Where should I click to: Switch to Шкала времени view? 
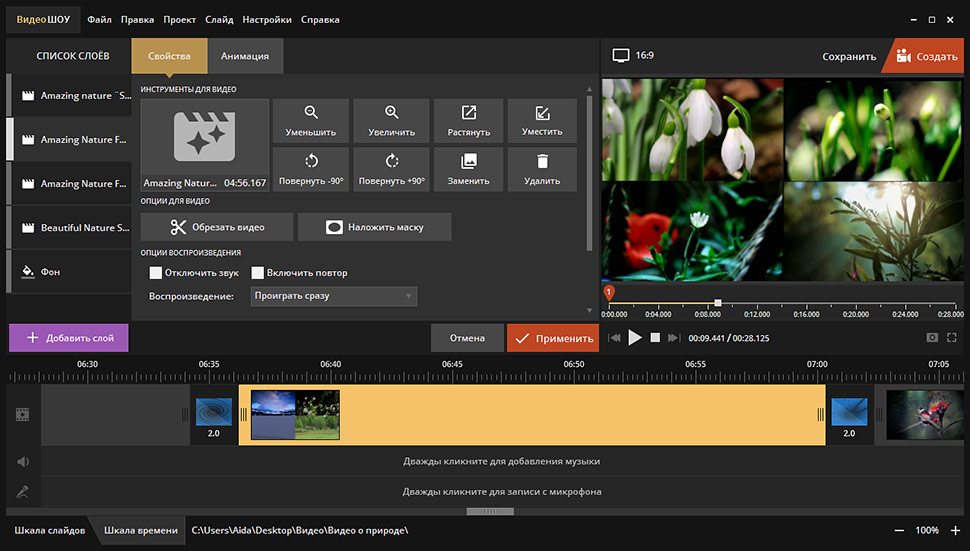point(140,531)
